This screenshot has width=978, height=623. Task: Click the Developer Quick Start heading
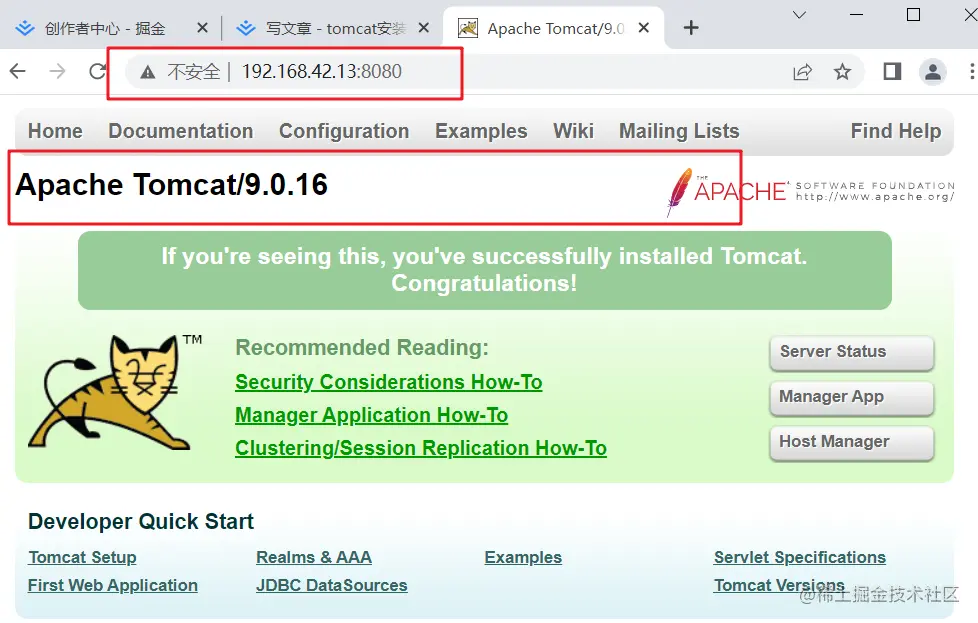tap(141, 521)
